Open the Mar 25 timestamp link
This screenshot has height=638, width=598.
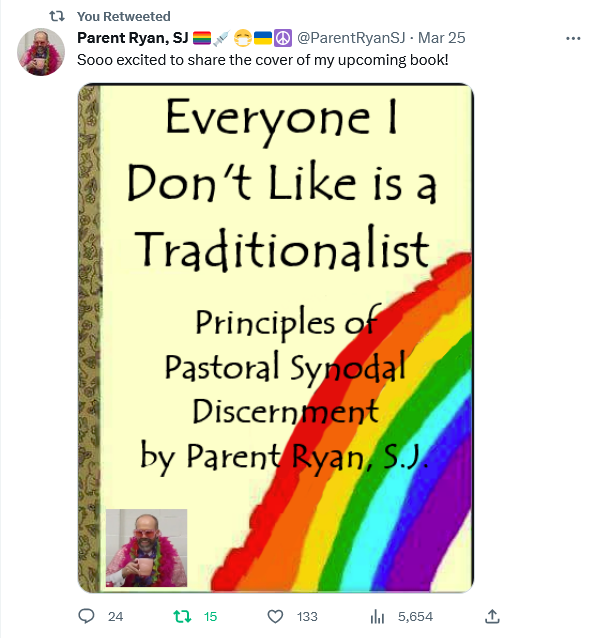[441, 38]
